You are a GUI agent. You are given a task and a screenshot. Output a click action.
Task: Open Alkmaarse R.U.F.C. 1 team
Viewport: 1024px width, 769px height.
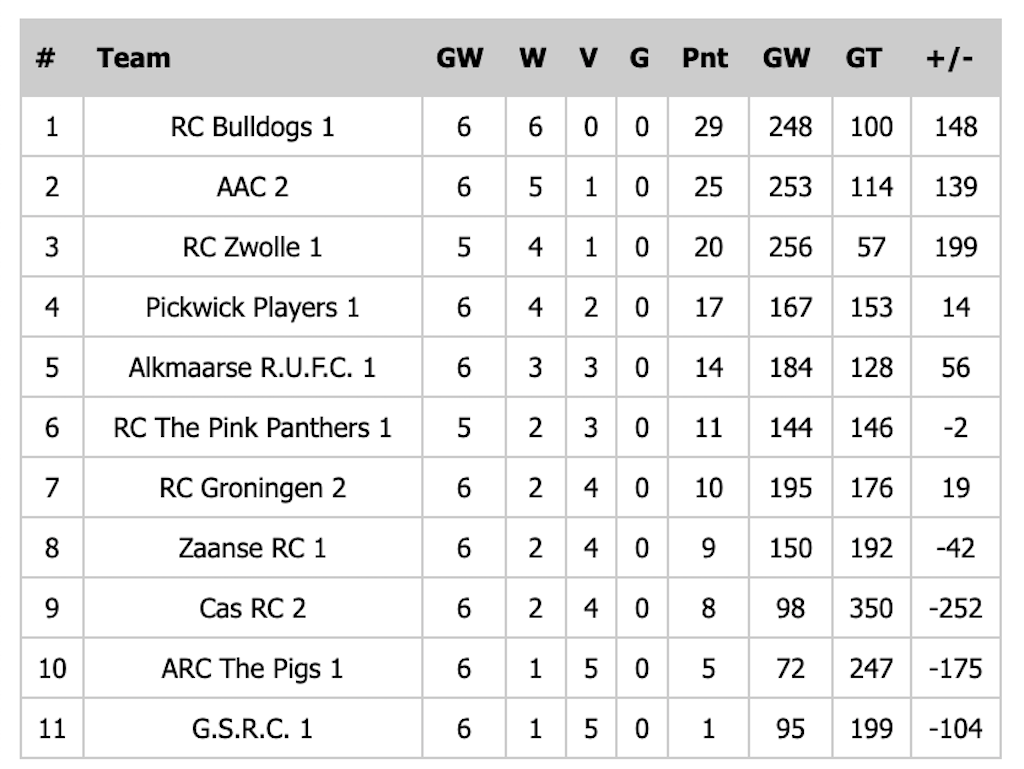click(252, 367)
